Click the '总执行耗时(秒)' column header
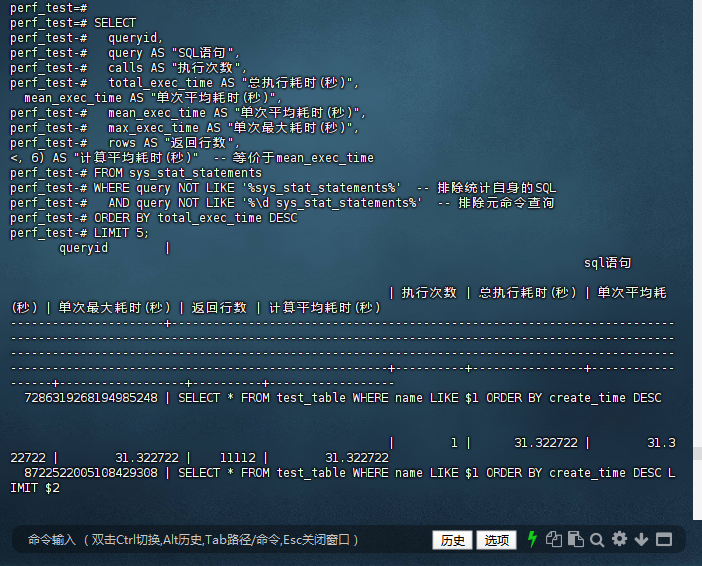The height and width of the screenshot is (566, 702). (x=527, y=293)
